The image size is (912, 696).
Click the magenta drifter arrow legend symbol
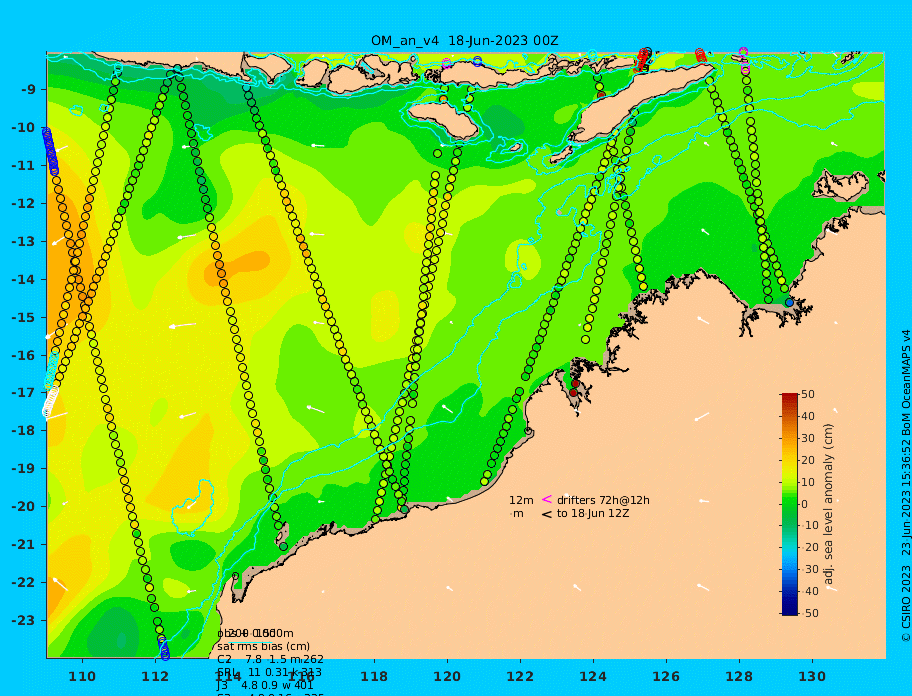coord(547,499)
